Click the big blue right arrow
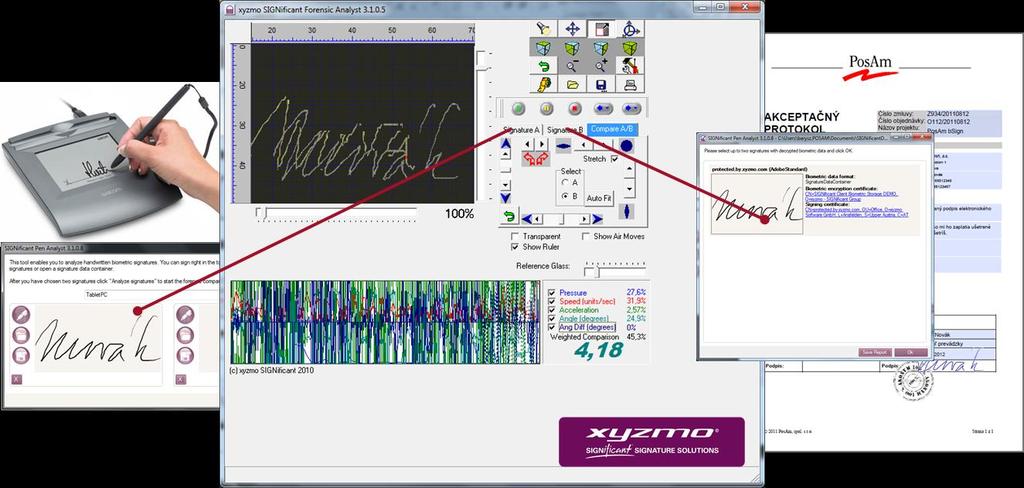The width and height of the screenshot is (1024, 488). [597, 219]
